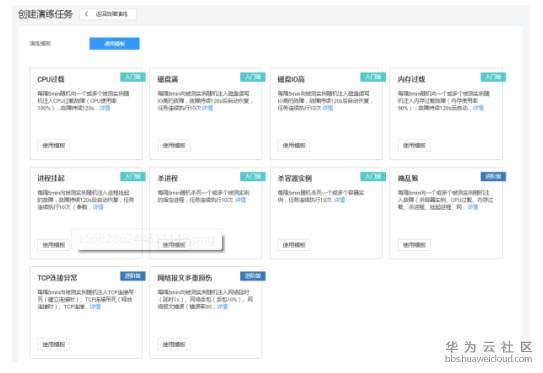Use the template on 杀容器实例 card
Image resolution: width=543 pixels, height=373 pixels.
(294, 245)
